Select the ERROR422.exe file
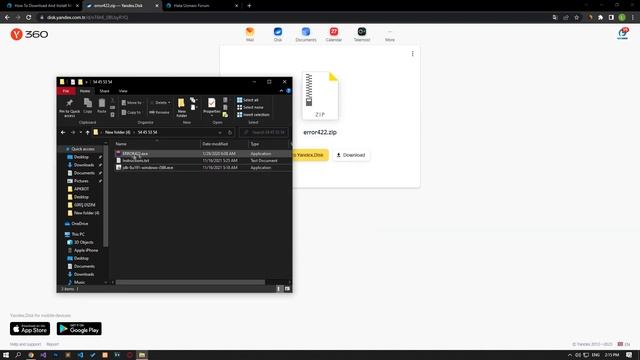 point(203,153)
